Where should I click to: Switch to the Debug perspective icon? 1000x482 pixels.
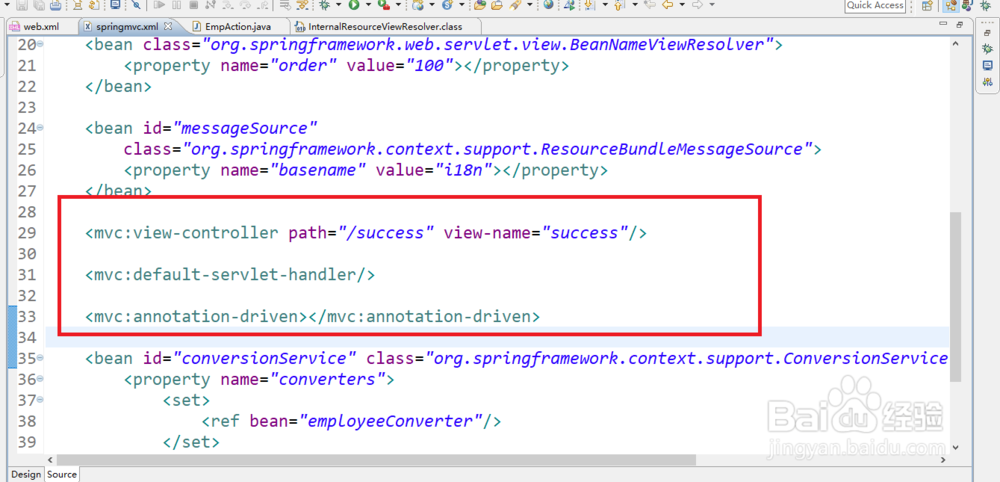pyautogui.click(x=985, y=6)
